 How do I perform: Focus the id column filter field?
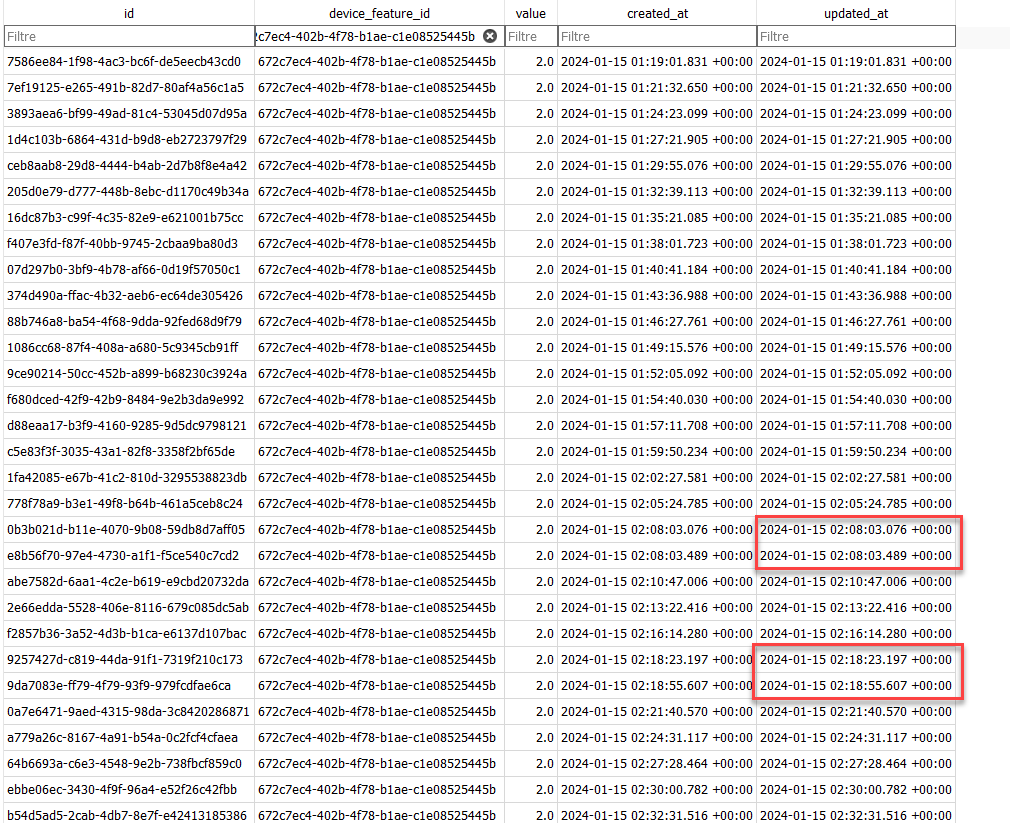pyautogui.click(x=128, y=36)
